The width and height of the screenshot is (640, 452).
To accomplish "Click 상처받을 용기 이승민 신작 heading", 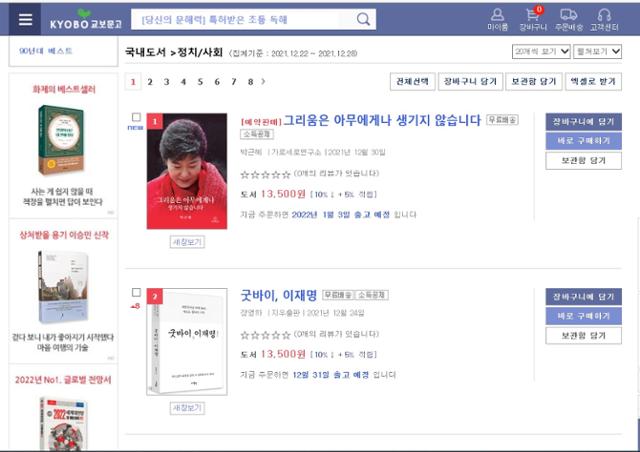I will coord(64,235).
